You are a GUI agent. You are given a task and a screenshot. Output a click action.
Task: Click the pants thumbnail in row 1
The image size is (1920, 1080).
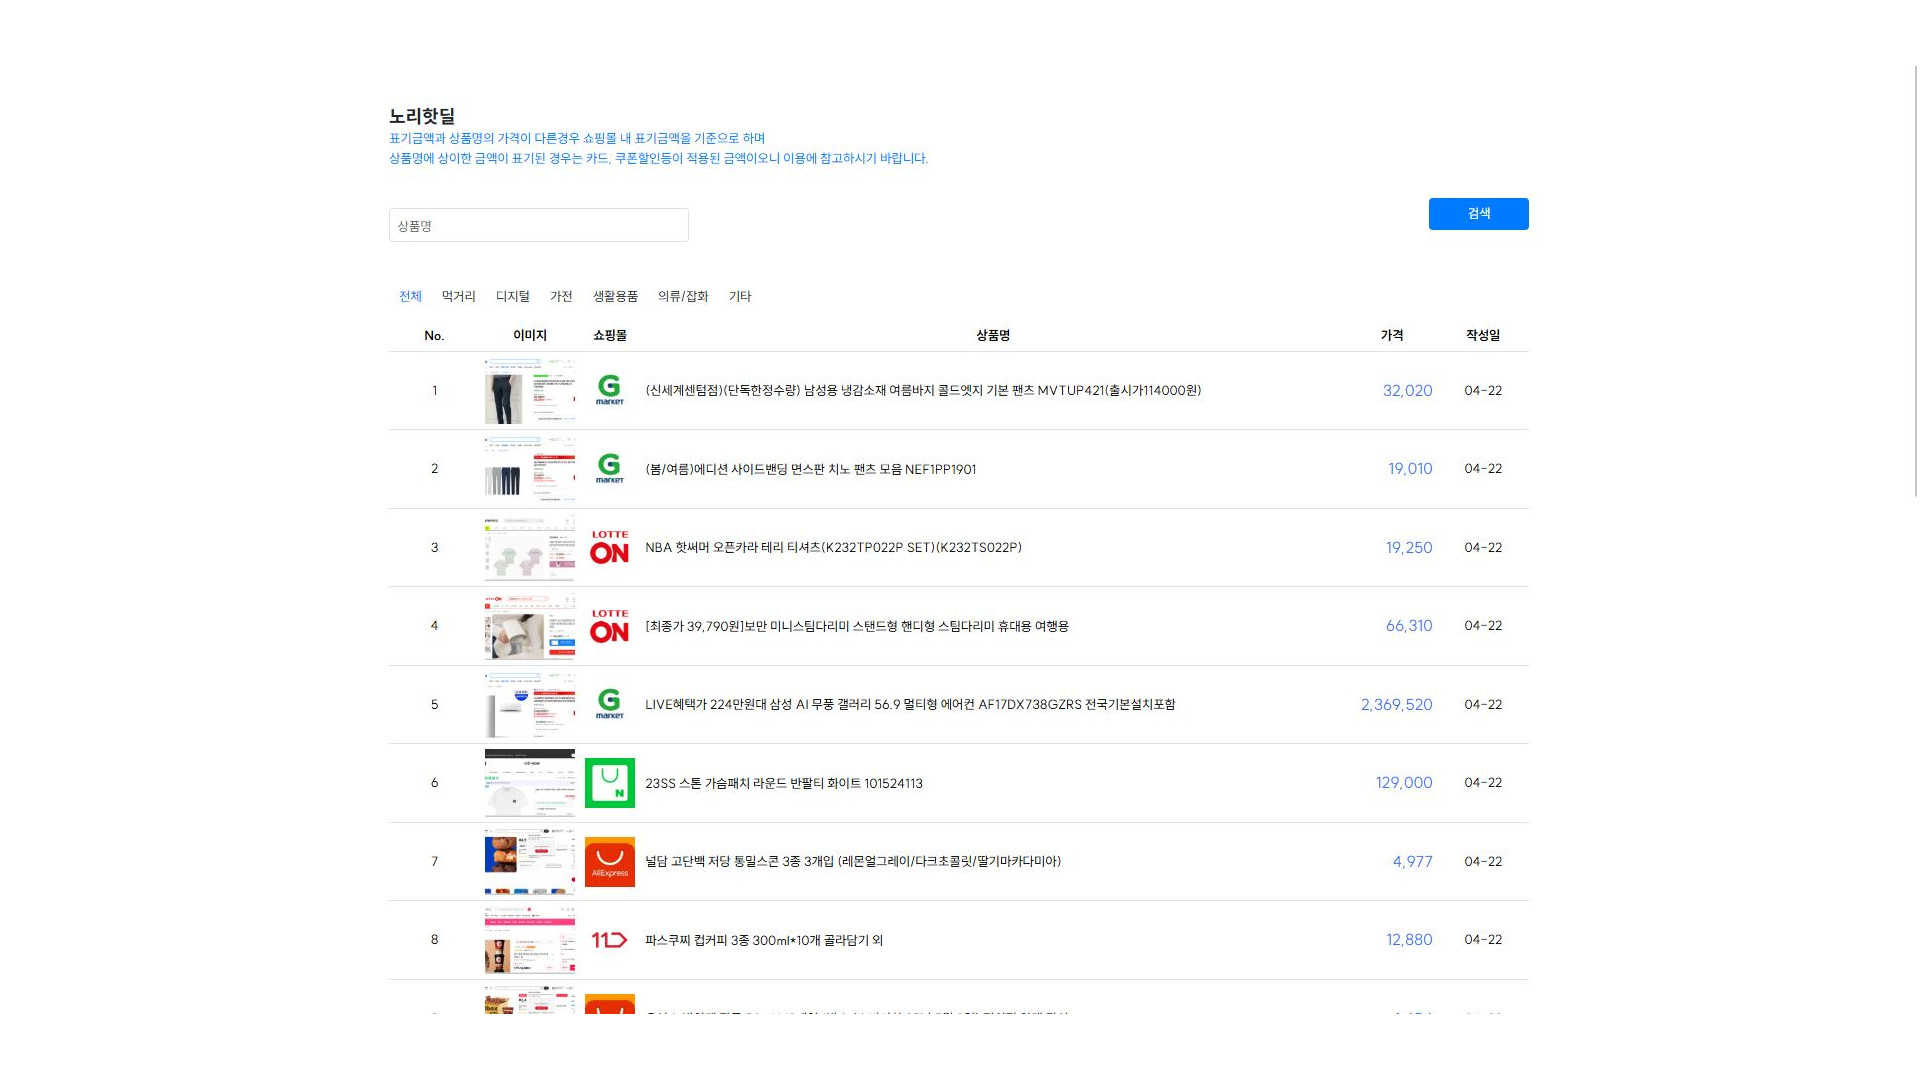[x=529, y=391]
